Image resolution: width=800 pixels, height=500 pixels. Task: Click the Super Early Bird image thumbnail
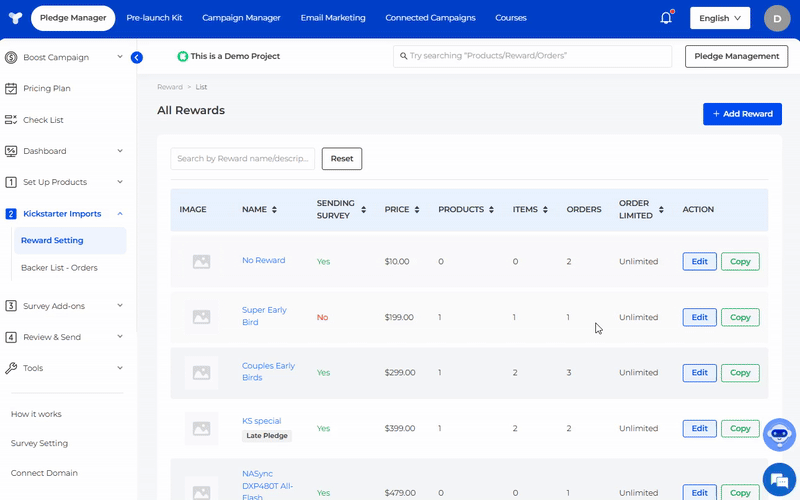[x=201, y=317]
